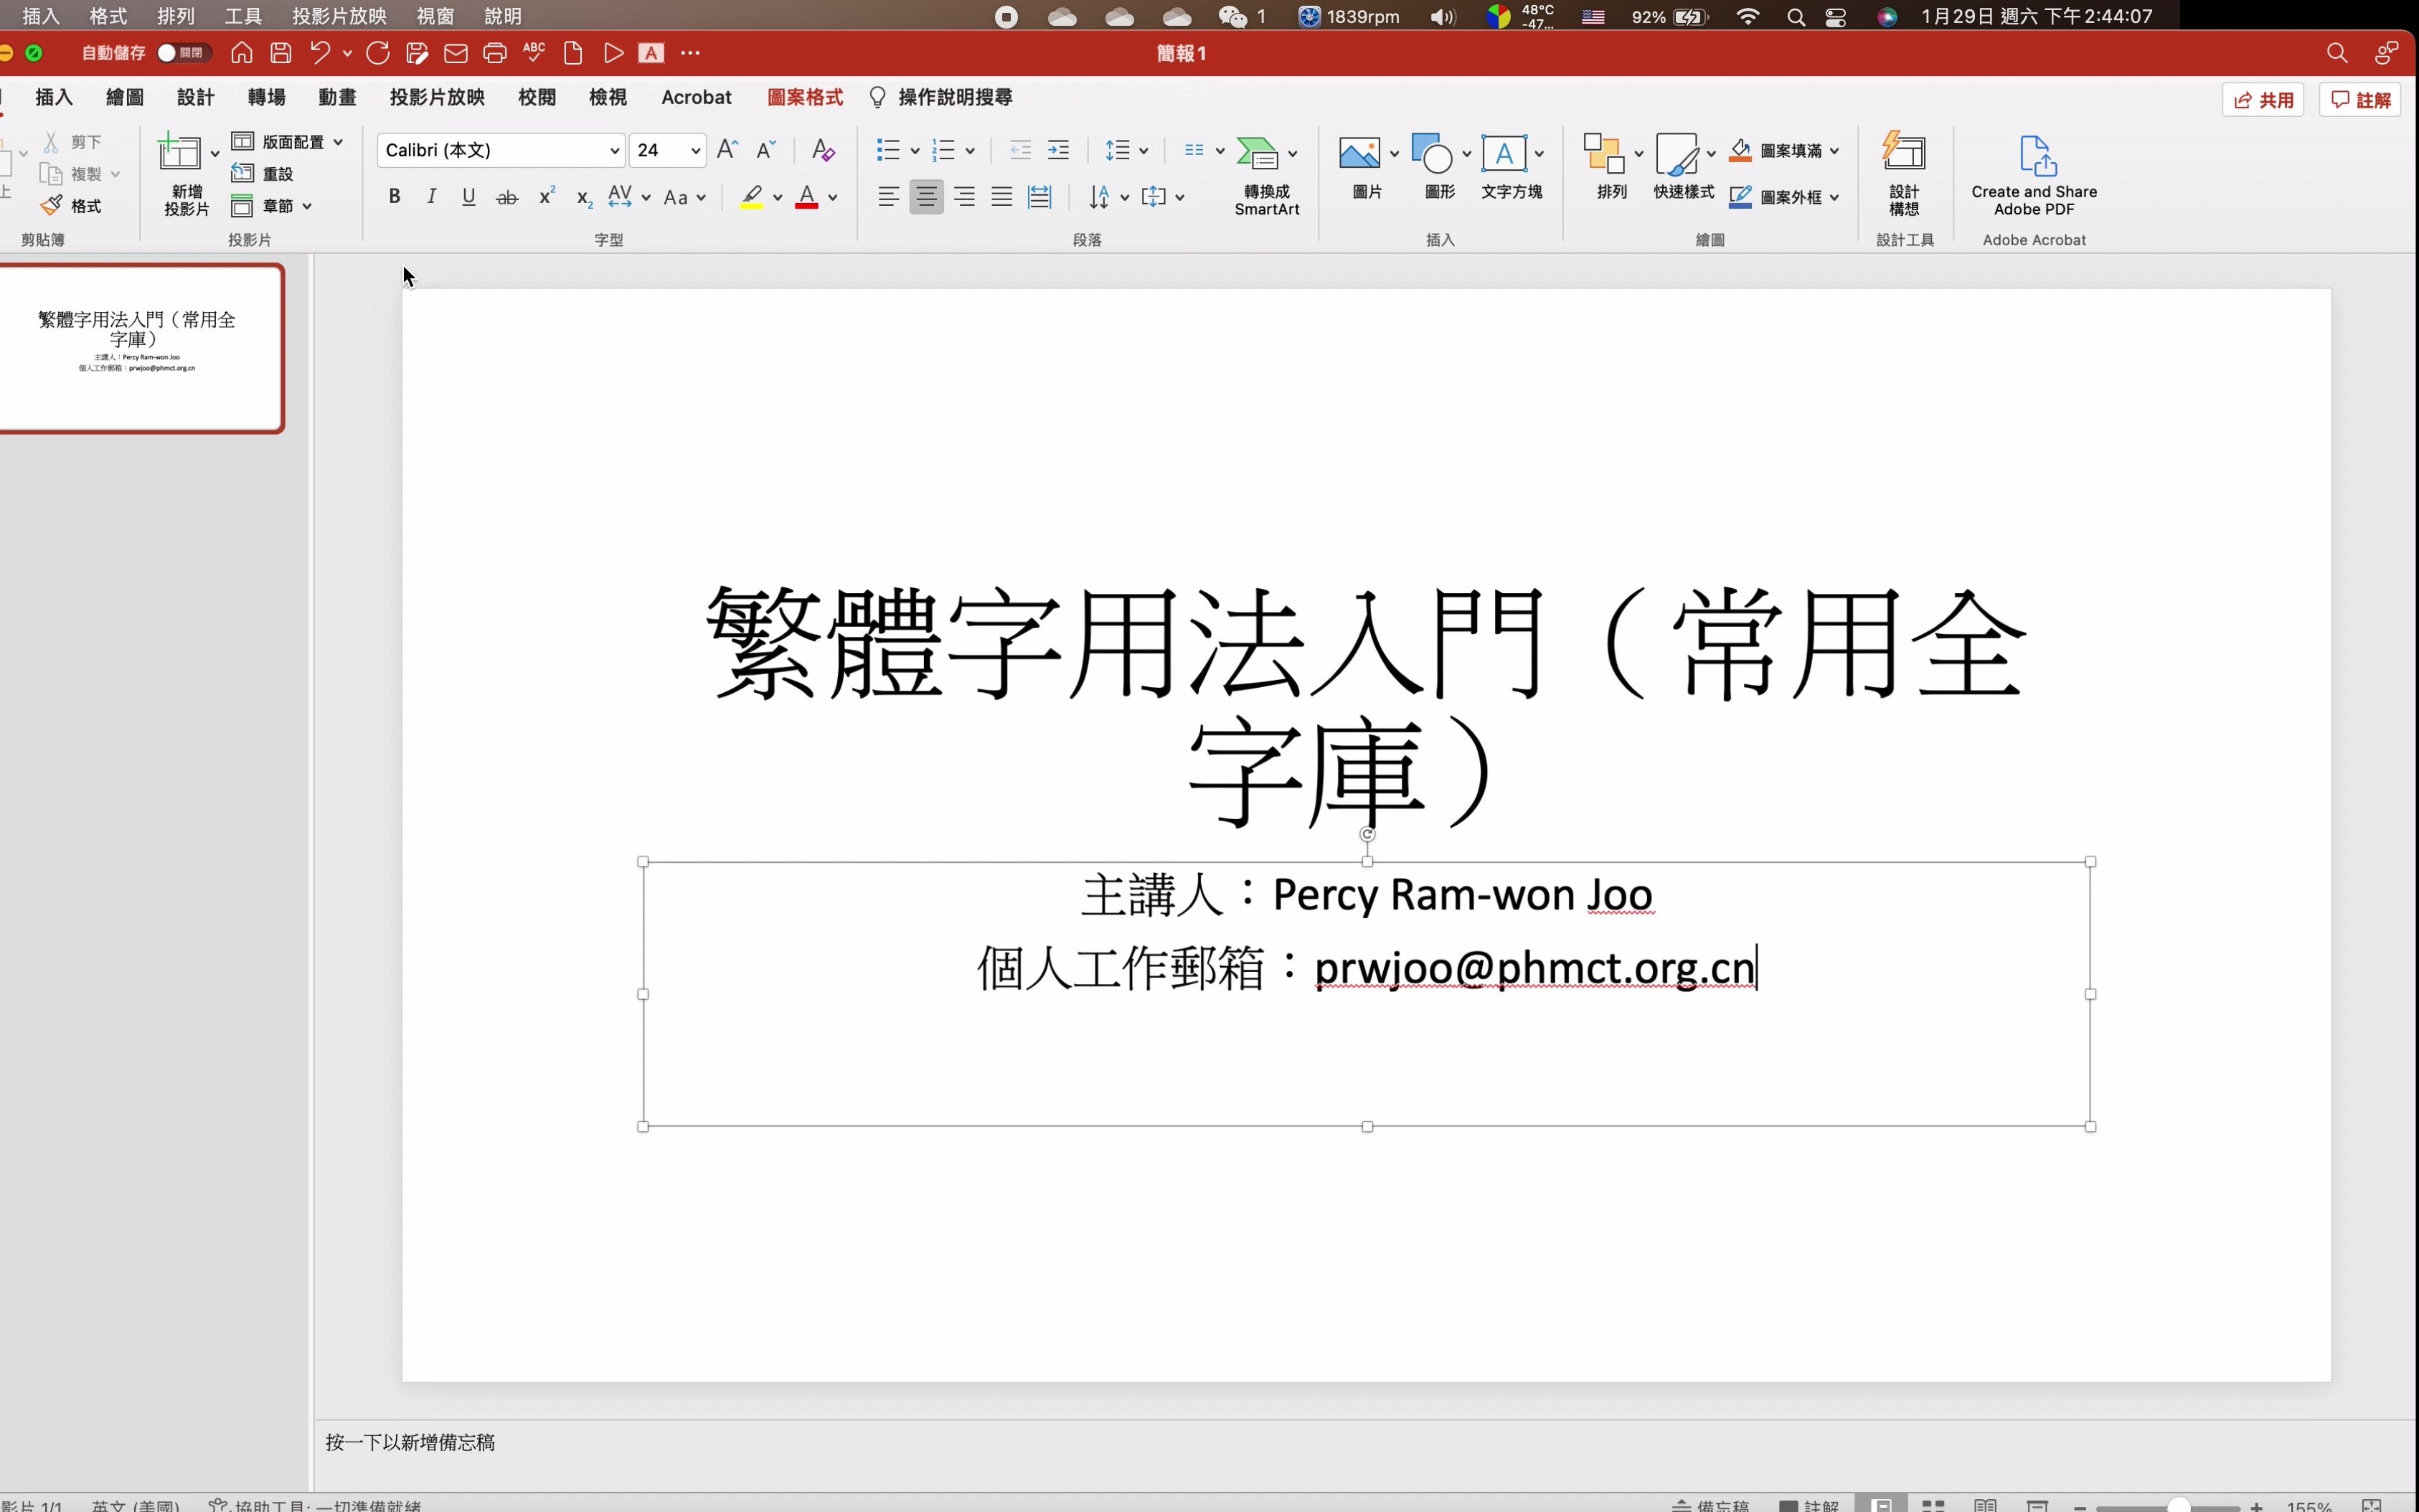This screenshot has height=1512, width=2419.
Task: Open the 圖案外框 shape outline dropdown arrow
Action: (x=1833, y=198)
